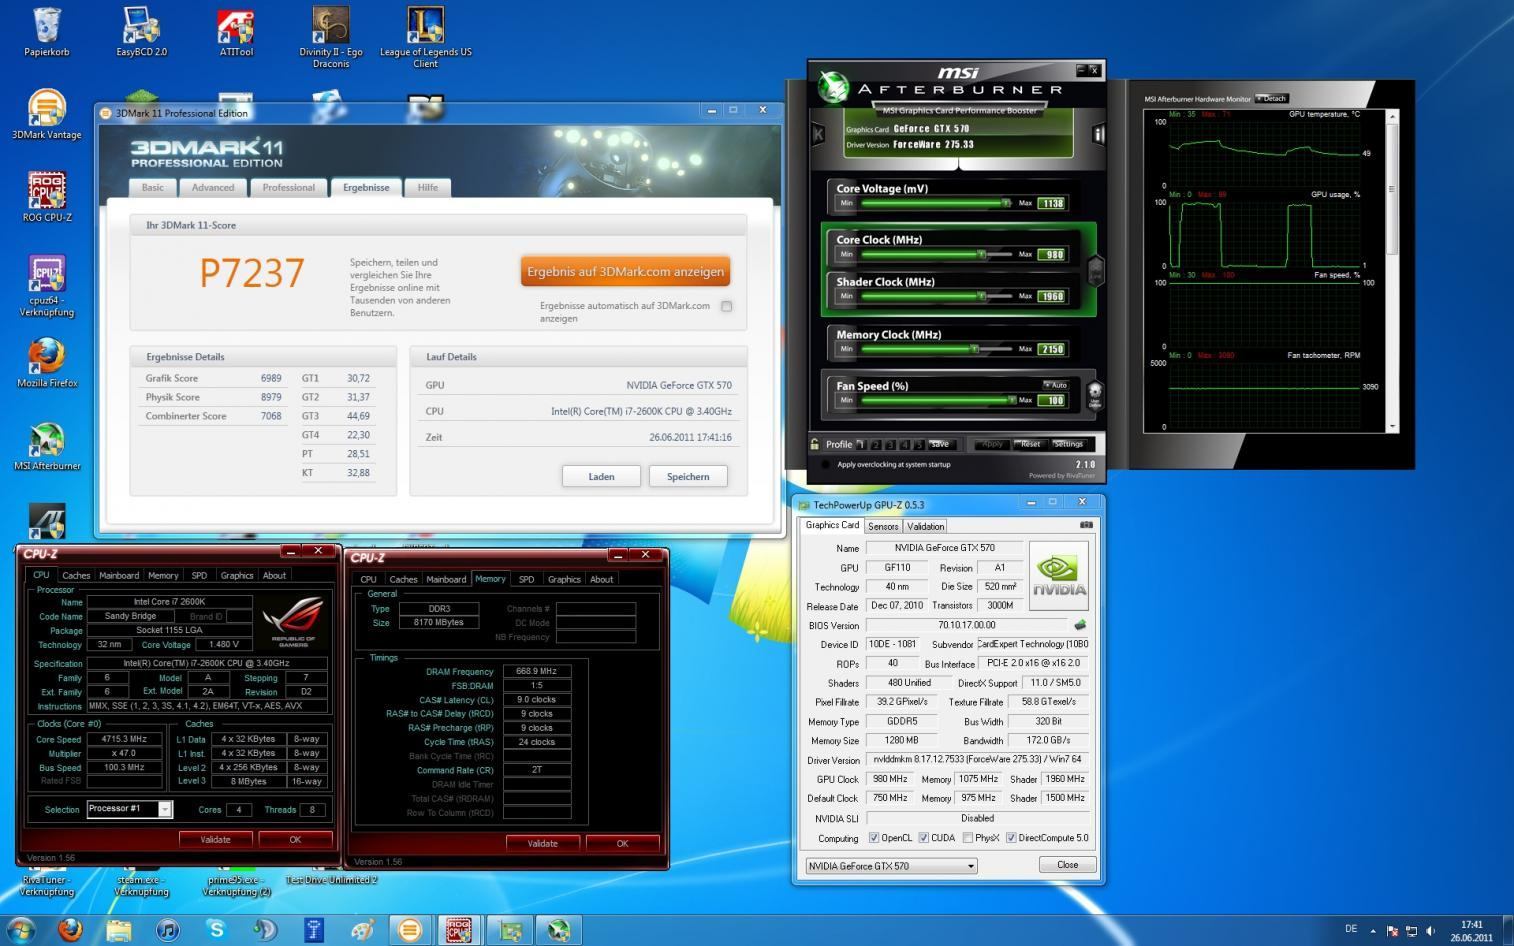Toggle OpenCL checkbox in GPU-Z
The image size is (1514, 946).
click(x=874, y=838)
